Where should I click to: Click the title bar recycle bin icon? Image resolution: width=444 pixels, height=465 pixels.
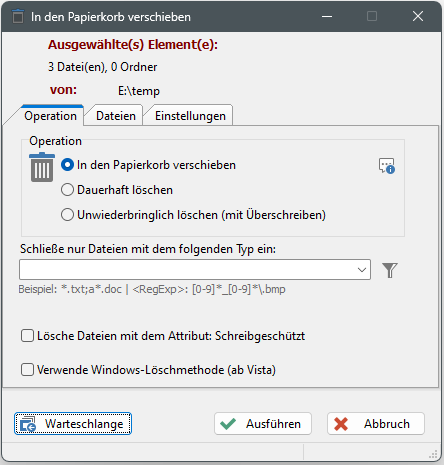click(x=18, y=16)
